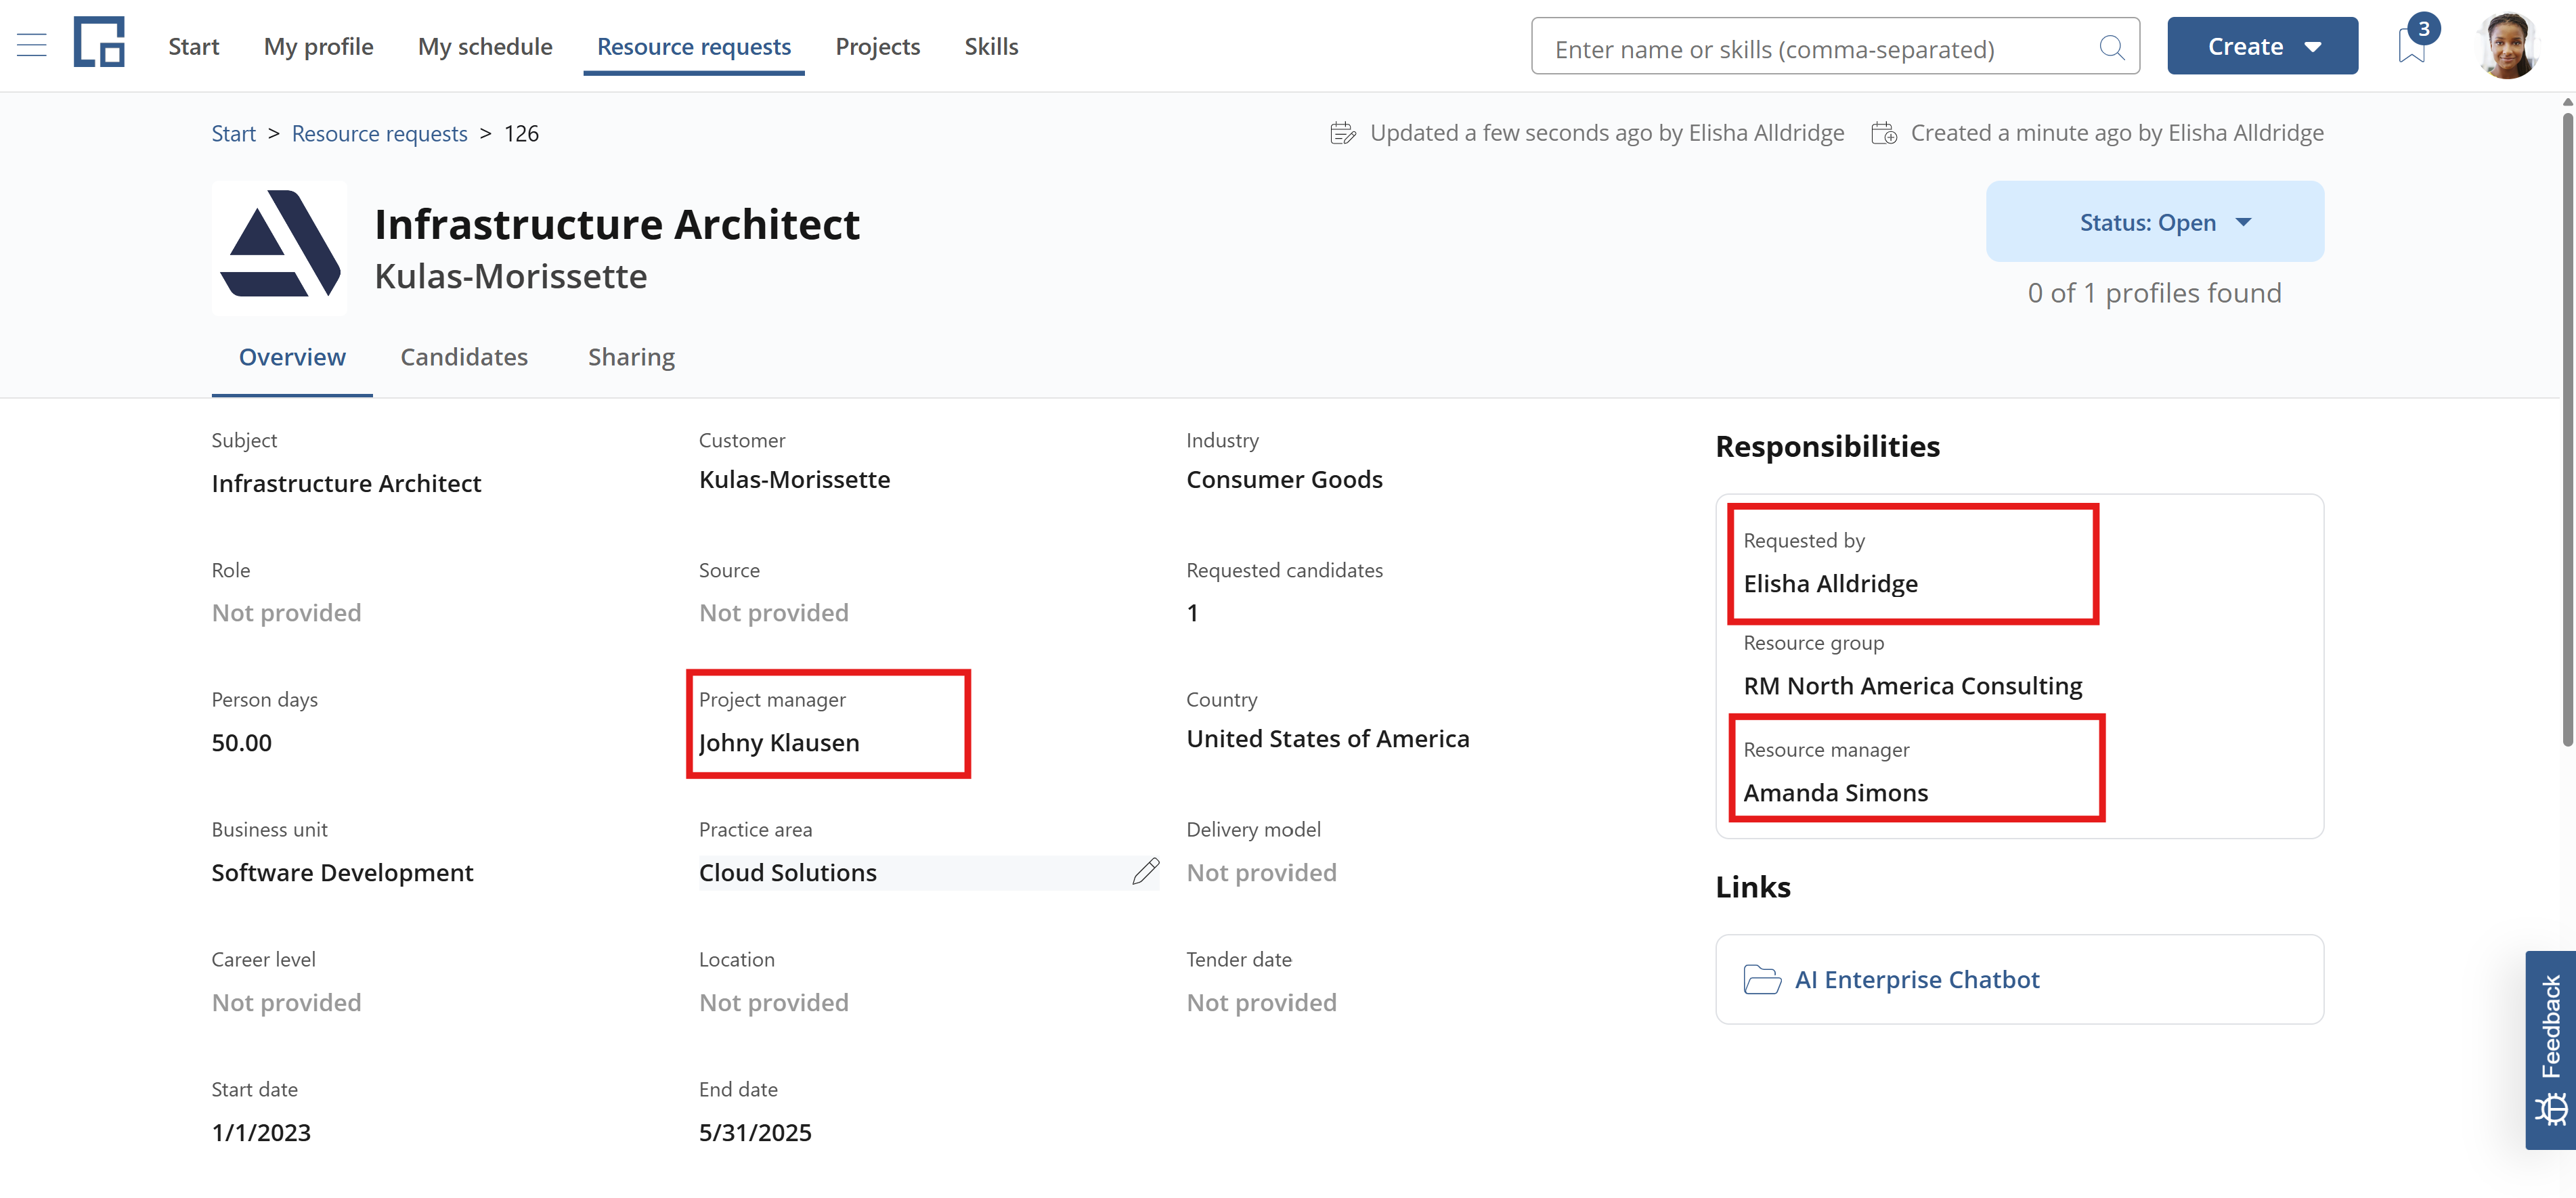The image size is (2576, 1198).
Task: Switch to the Sharing tab
Action: pos(631,357)
